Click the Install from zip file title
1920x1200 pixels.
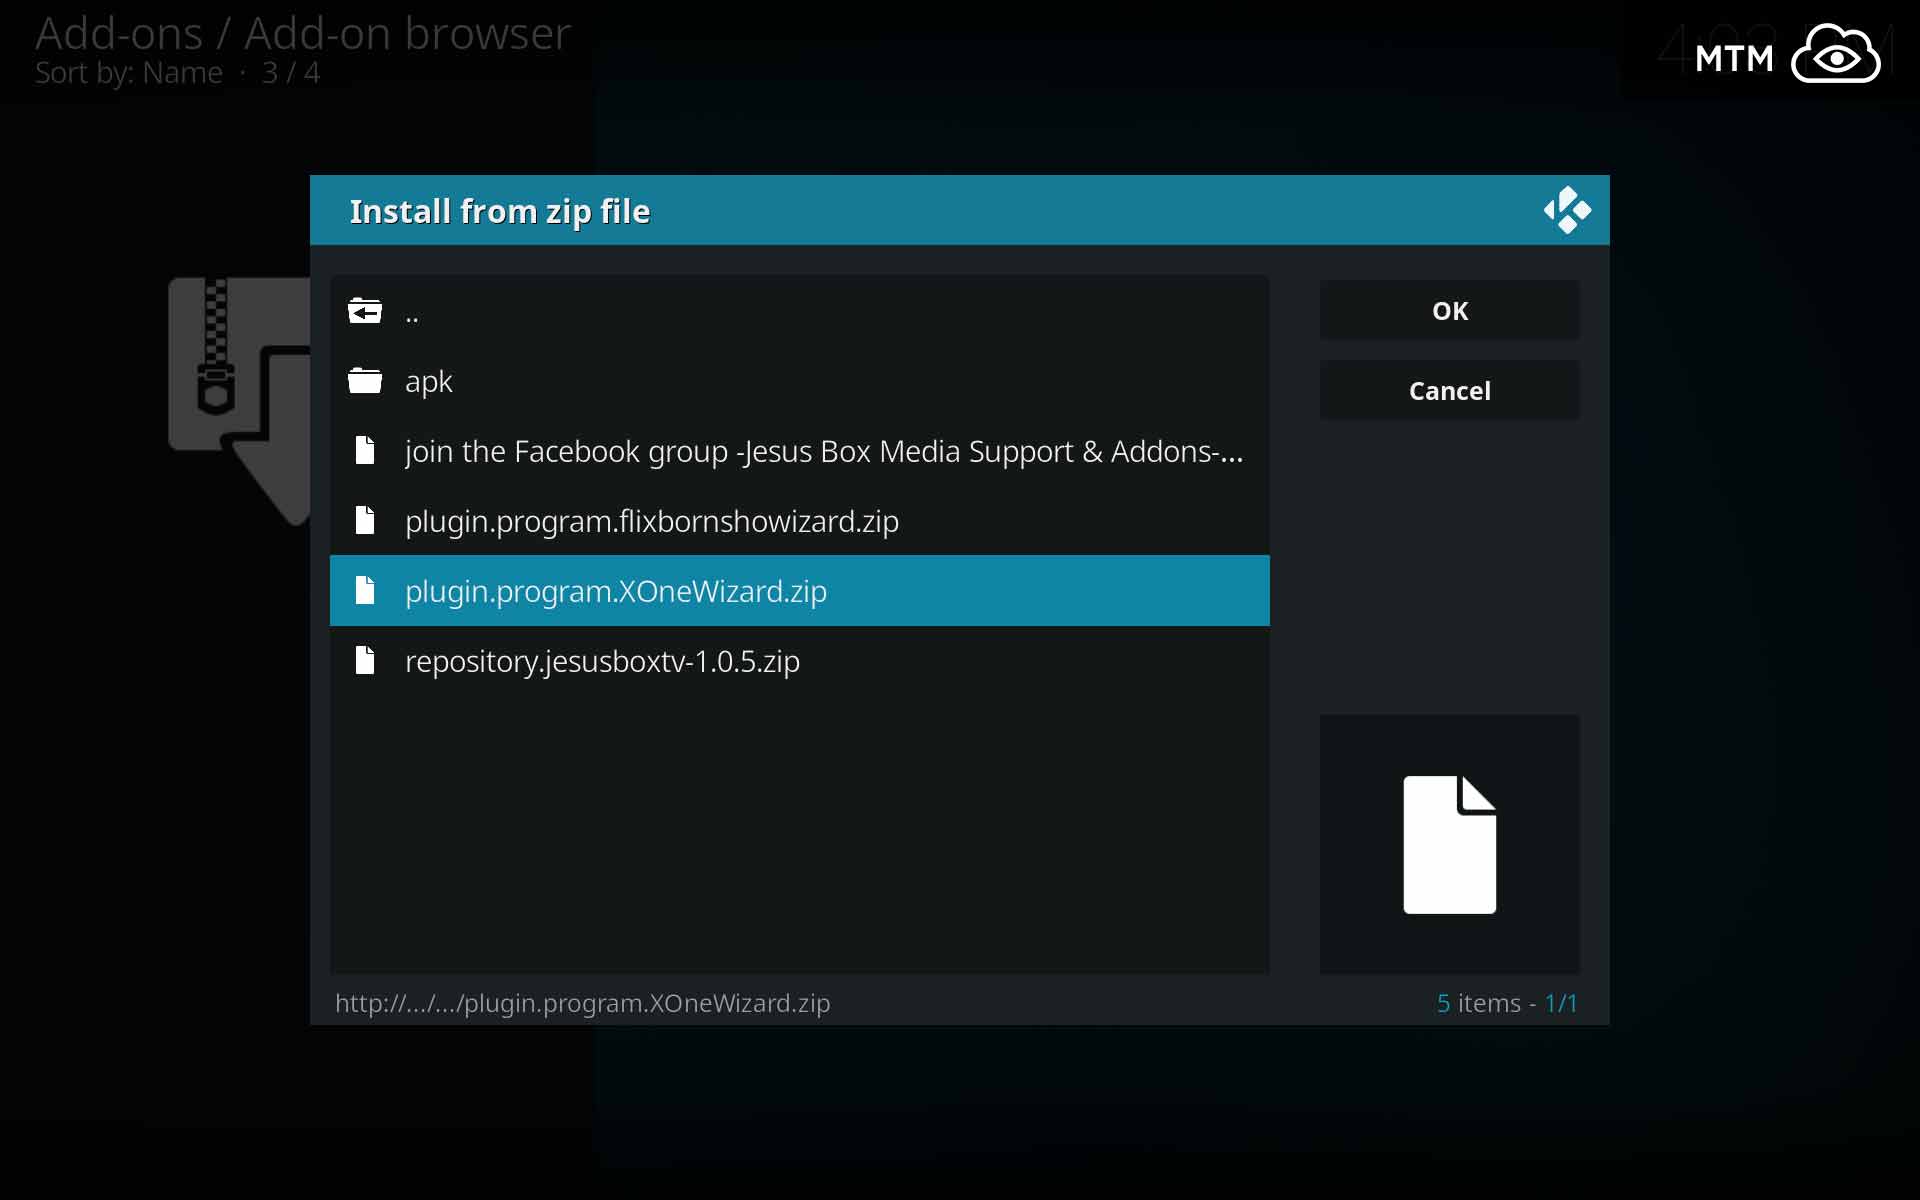click(500, 212)
